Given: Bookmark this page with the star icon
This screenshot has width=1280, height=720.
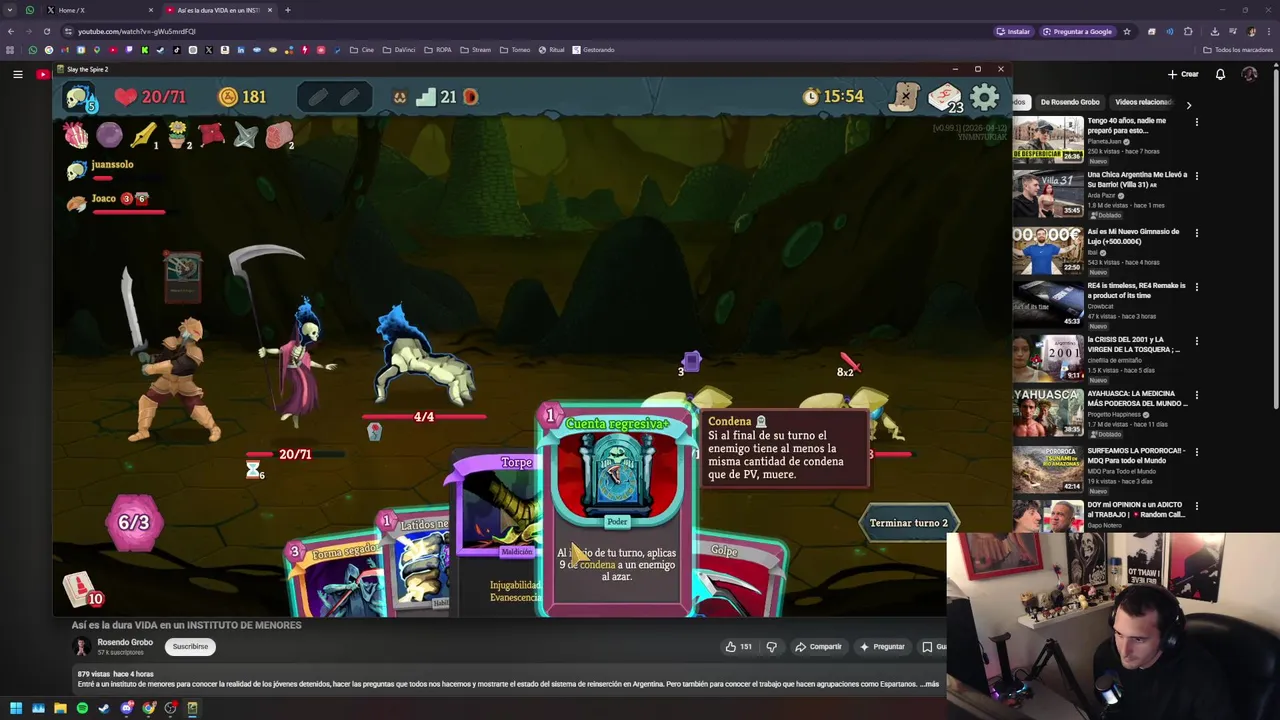Looking at the screenshot, I should (1126, 31).
